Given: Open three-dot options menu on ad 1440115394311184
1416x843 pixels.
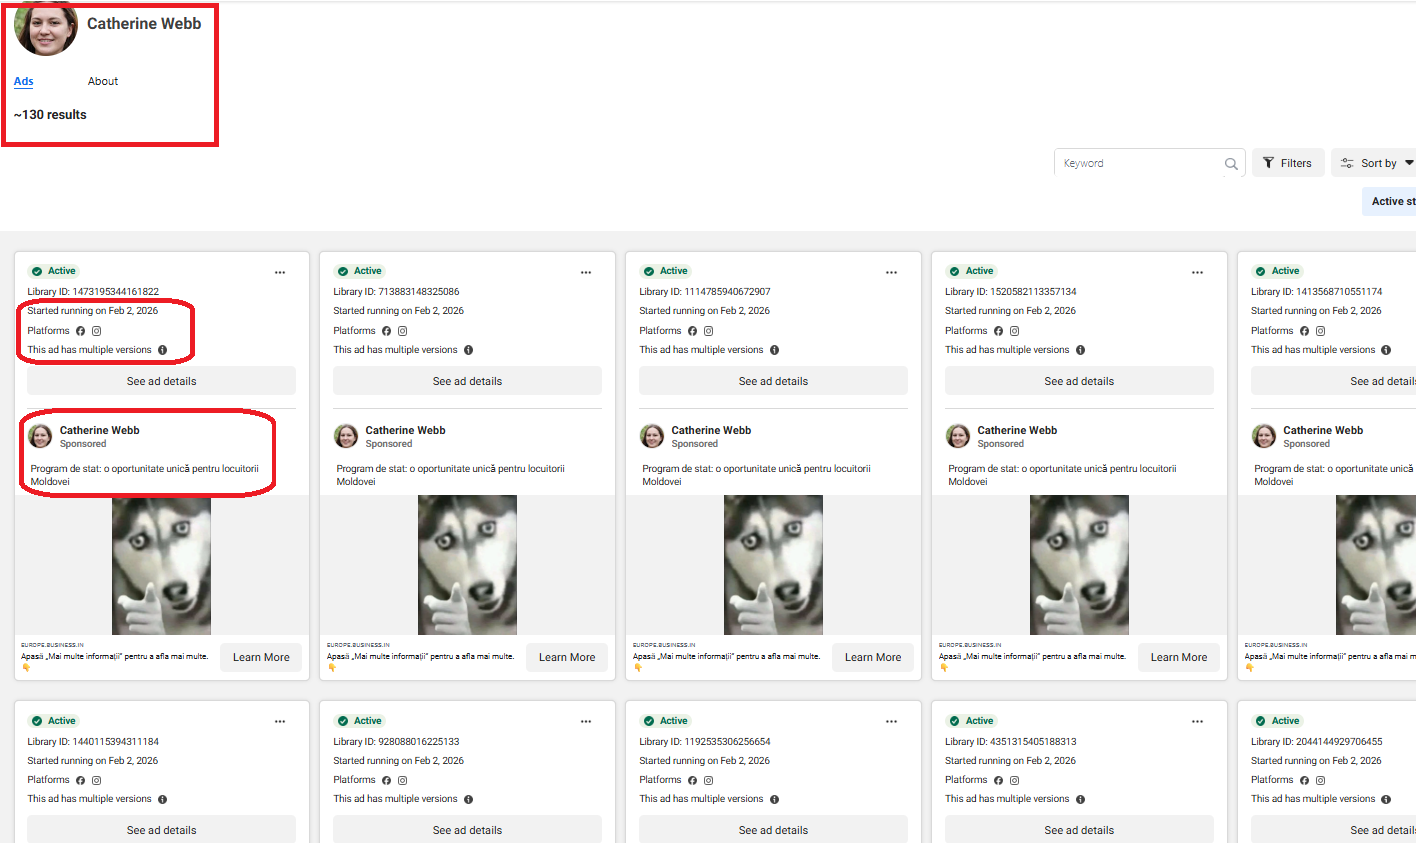Looking at the screenshot, I should pyautogui.click(x=280, y=721).
